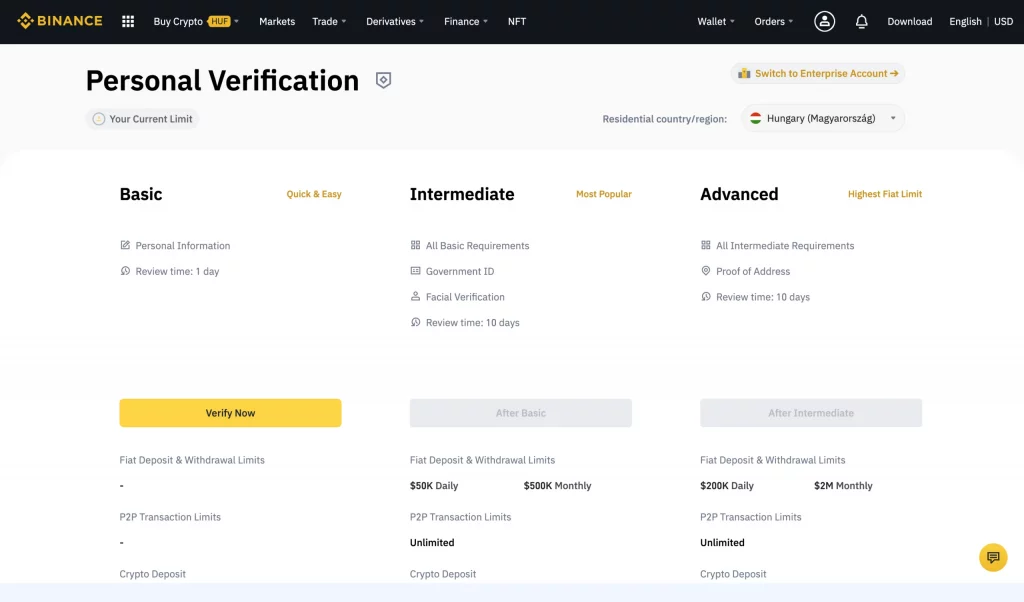Go to Markets page

tap(277, 21)
